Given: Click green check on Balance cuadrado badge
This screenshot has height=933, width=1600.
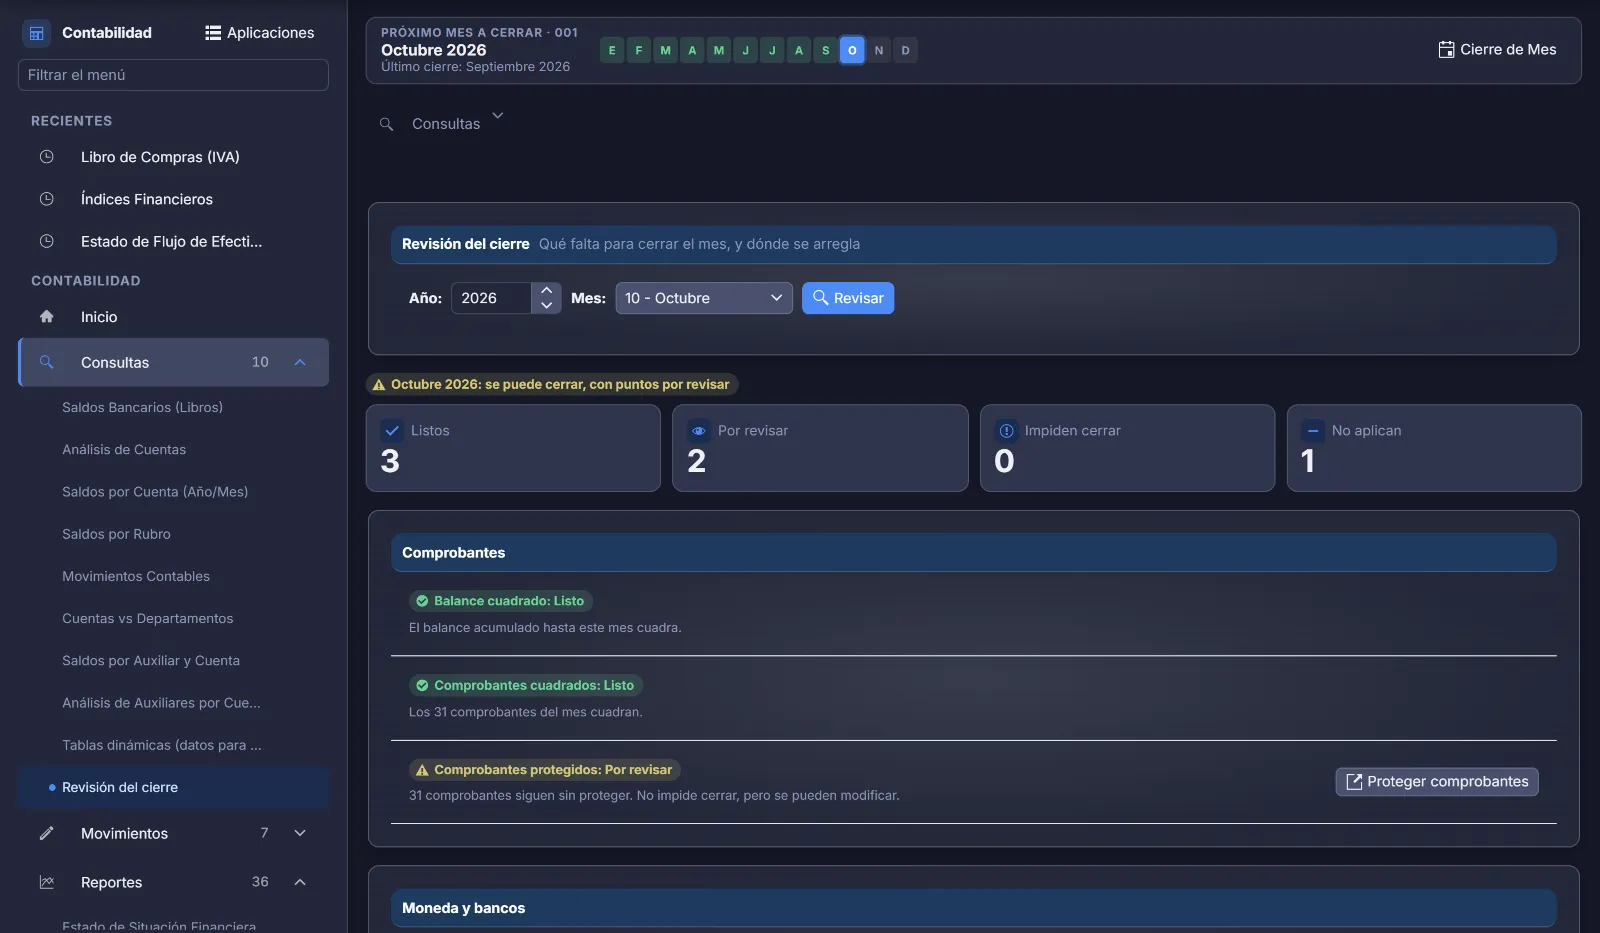Looking at the screenshot, I should point(422,601).
